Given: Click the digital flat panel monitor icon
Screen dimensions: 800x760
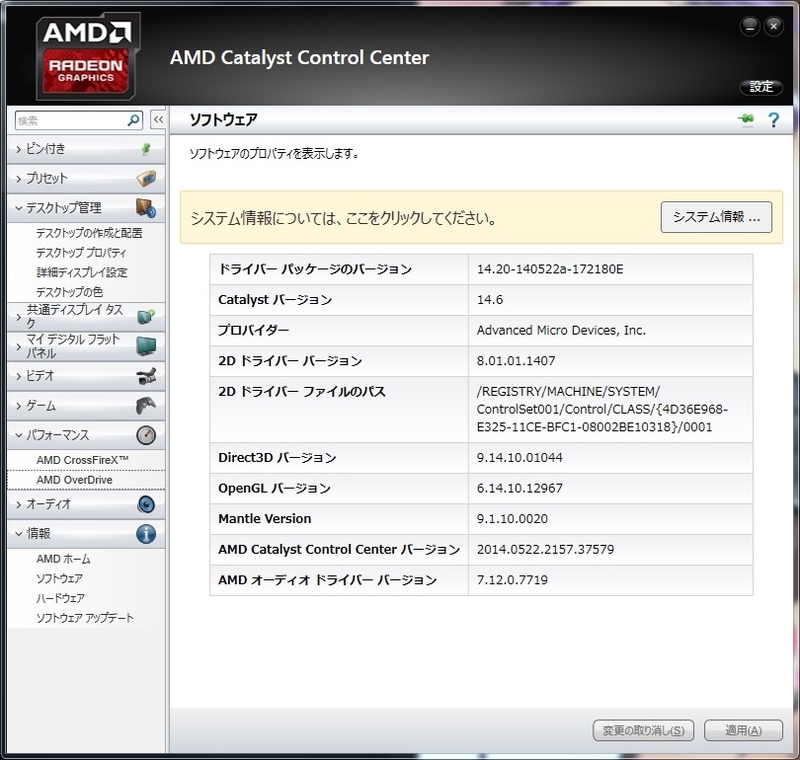Looking at the screenshot, I should pyautogui.click(x=146, y=346).
